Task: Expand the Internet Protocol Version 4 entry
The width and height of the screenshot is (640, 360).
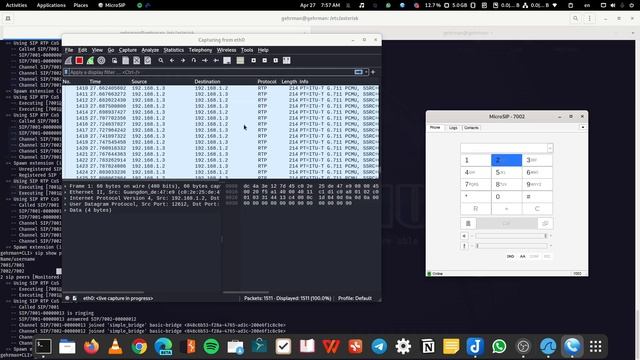Action: (66, 198)
